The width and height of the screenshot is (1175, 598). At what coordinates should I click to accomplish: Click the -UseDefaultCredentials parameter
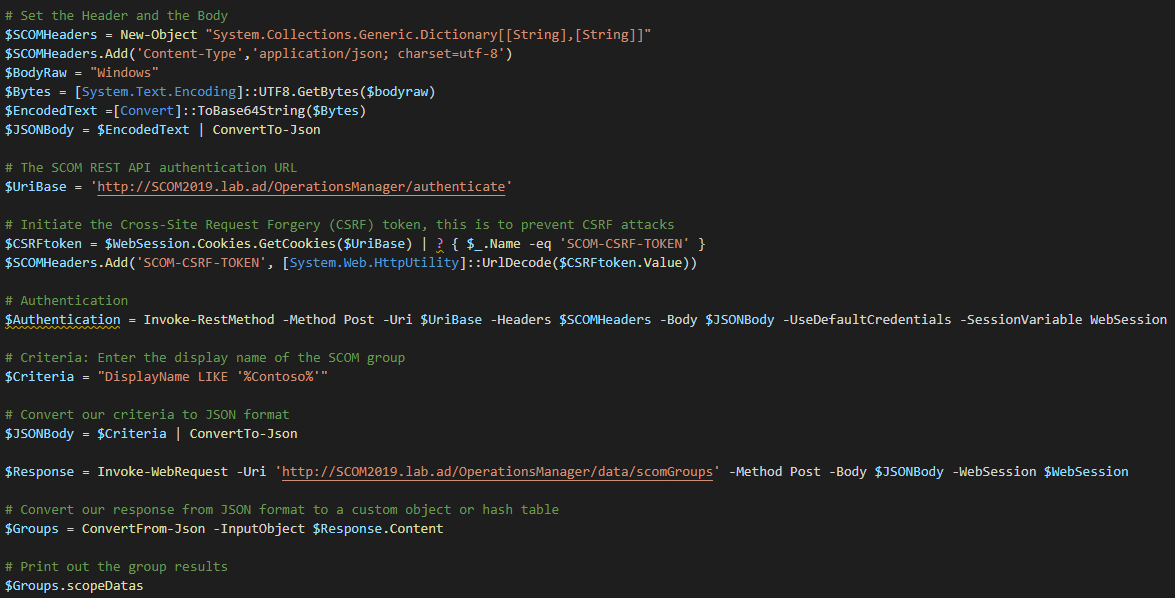click(x=867, y=320)
